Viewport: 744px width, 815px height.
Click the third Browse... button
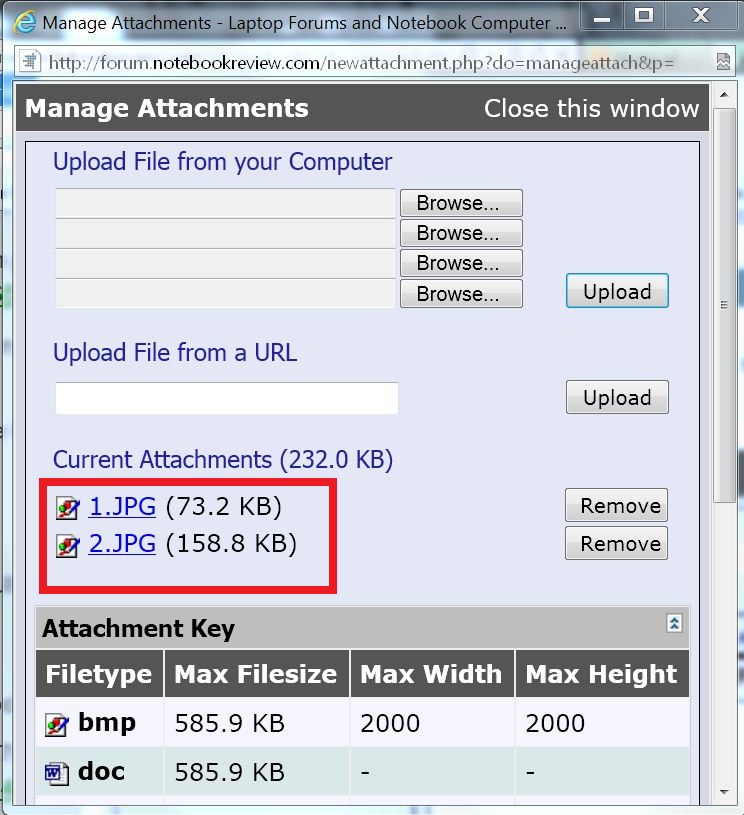pyautogui.click(x=461, y=263)
